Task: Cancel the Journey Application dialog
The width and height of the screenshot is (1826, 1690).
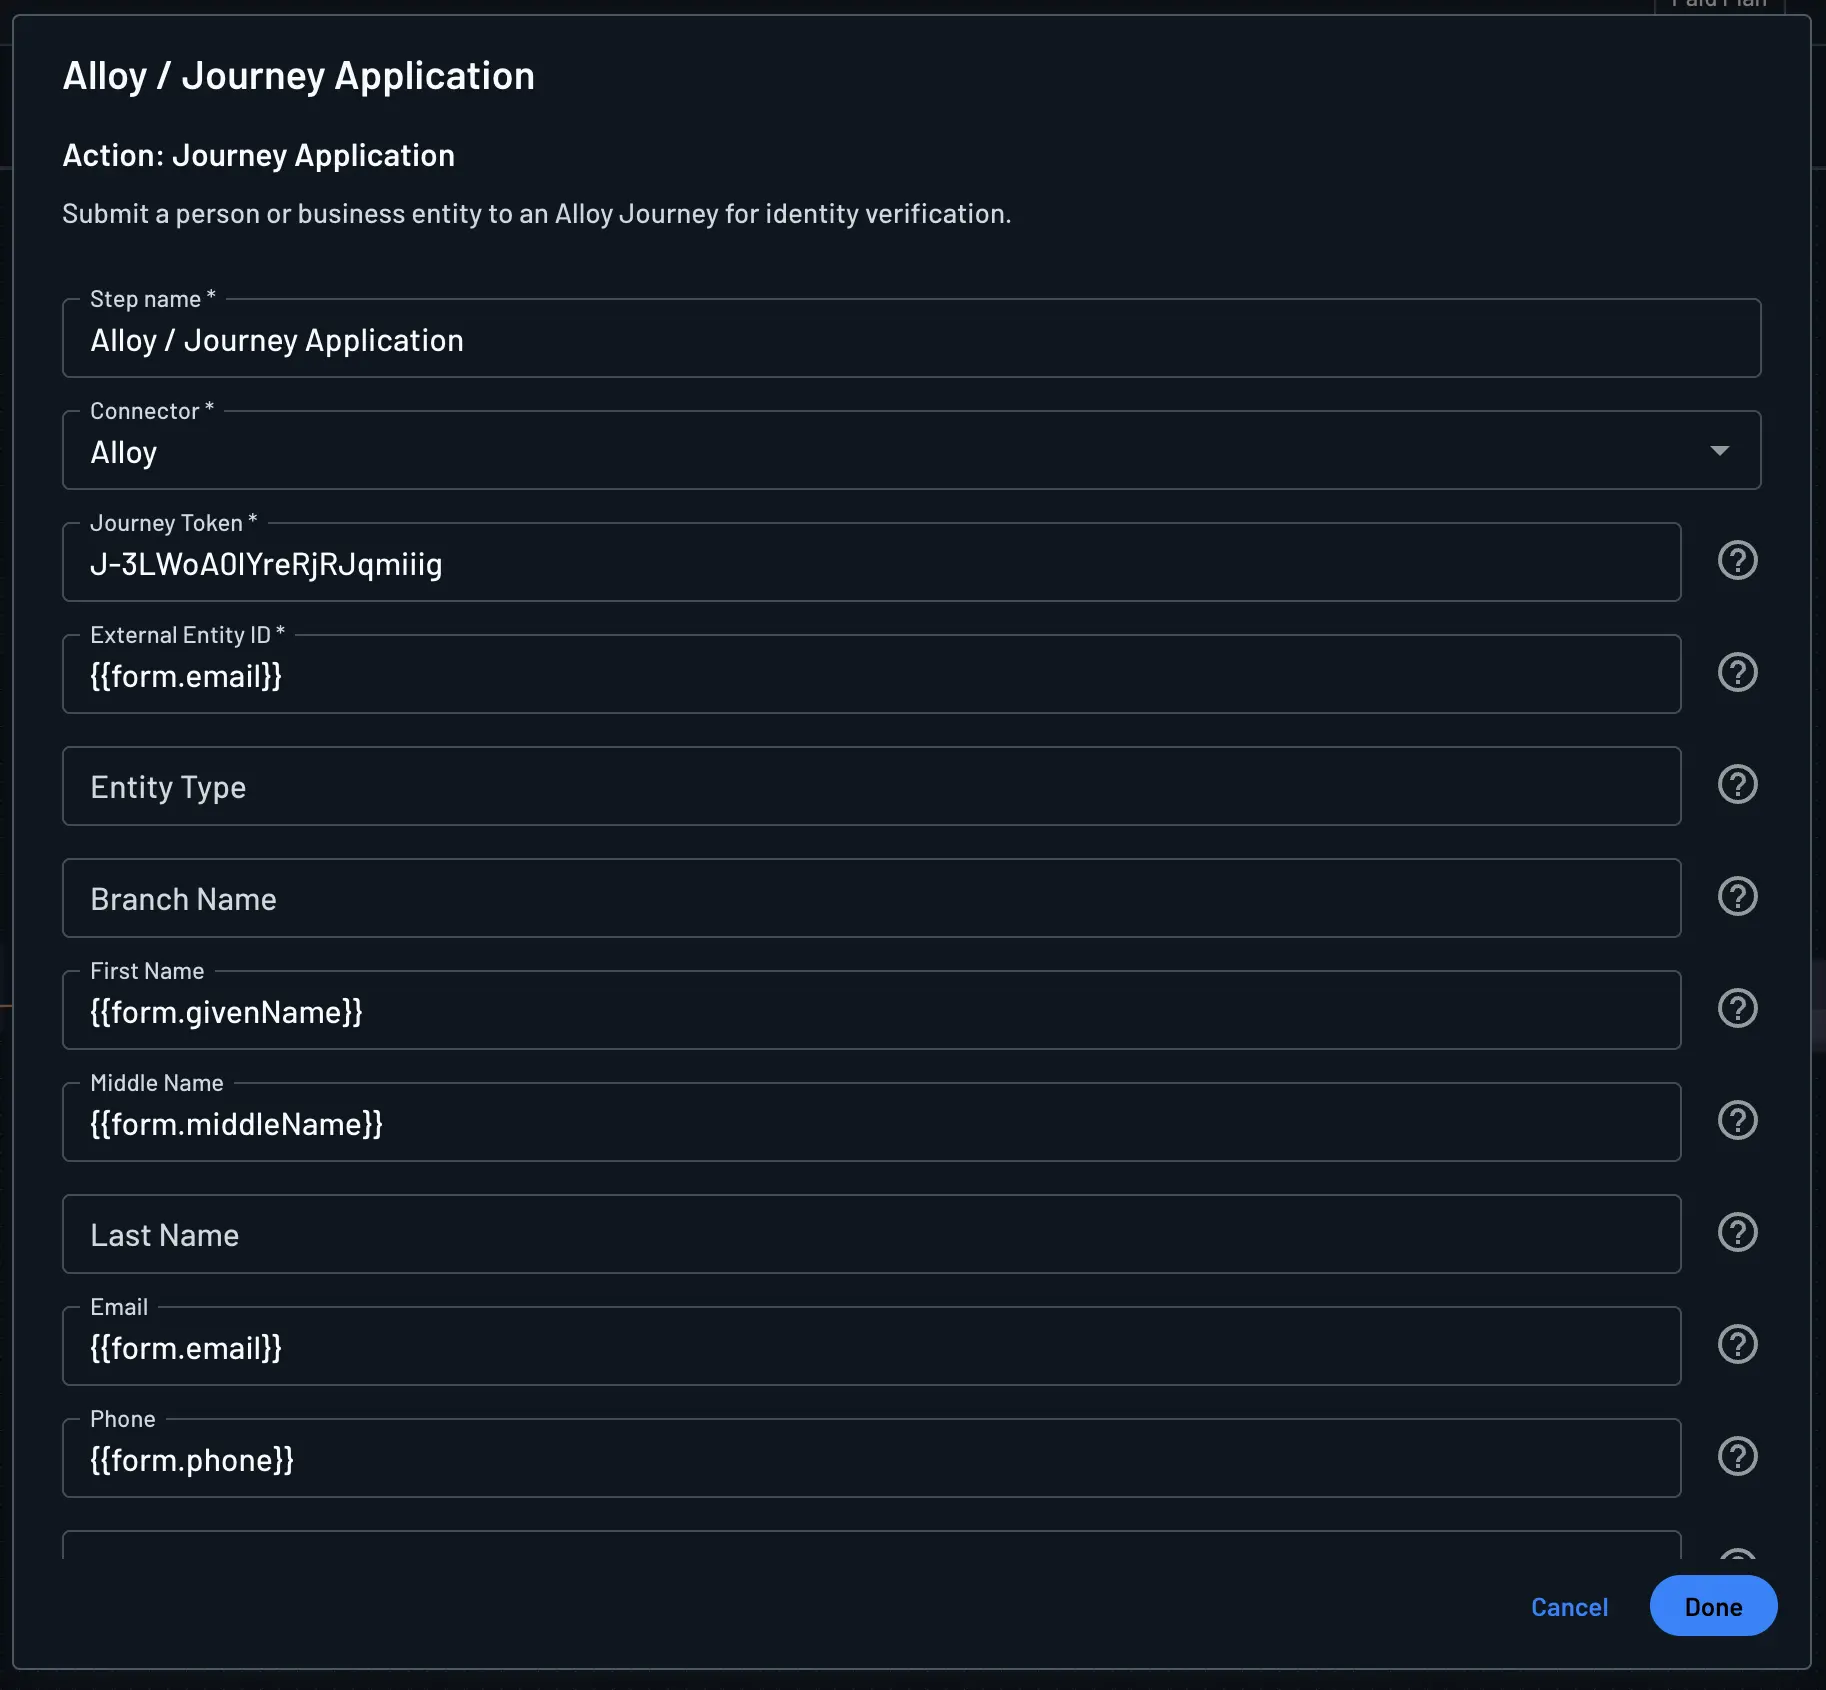Action: pos(1569,1607)
